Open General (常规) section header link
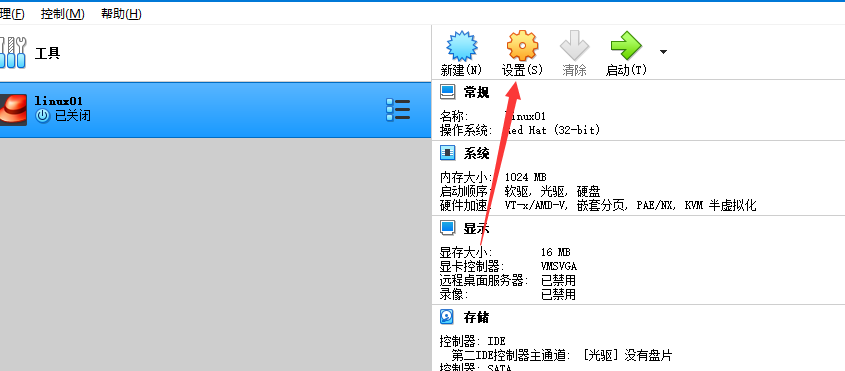 click(x=476, y=92)
